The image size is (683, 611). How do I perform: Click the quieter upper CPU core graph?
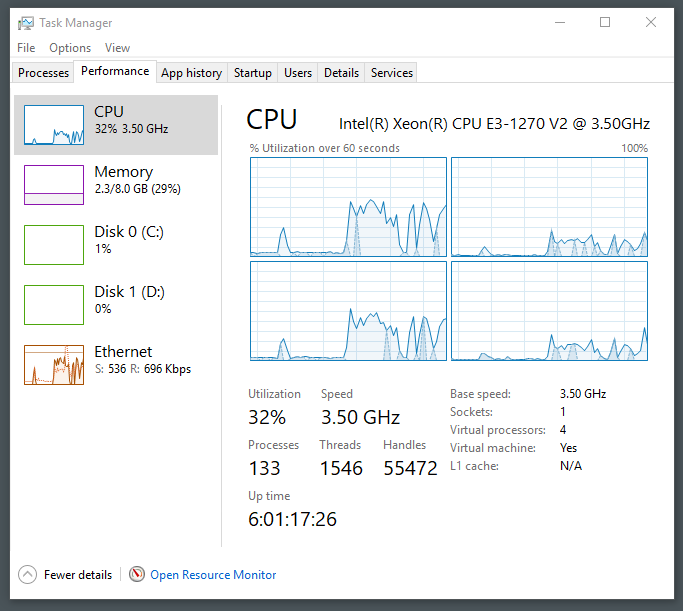pyautogui.click(x=549, y=207)
